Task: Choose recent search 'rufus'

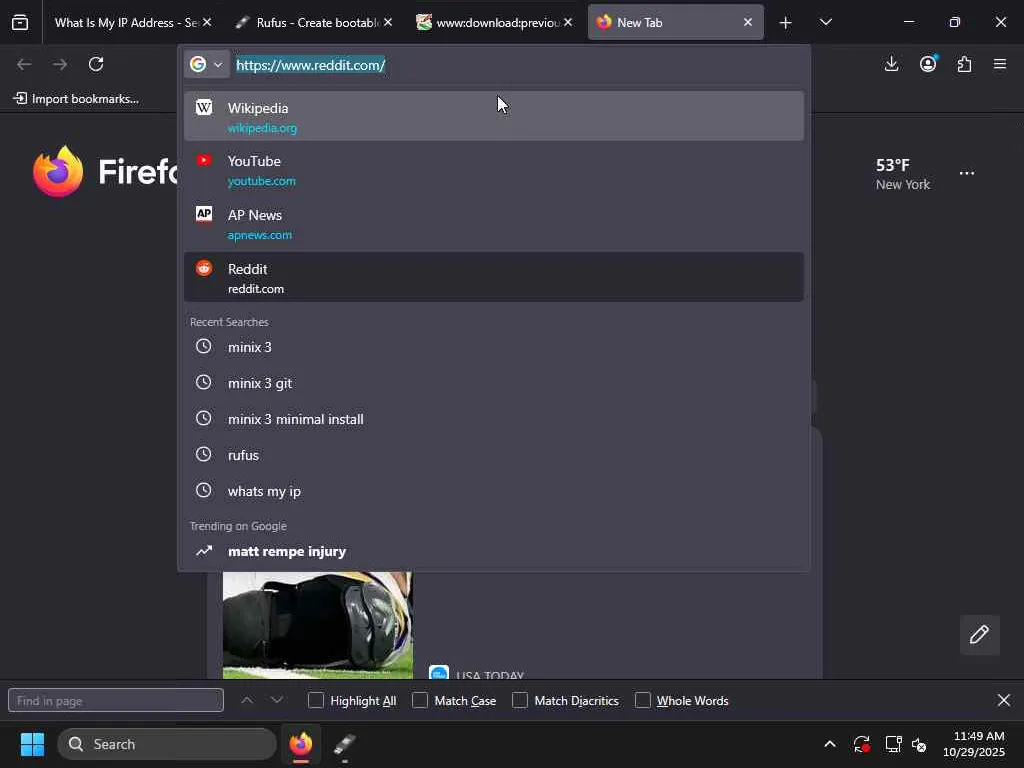Action: pyautogui.click(x=494, y=455)
